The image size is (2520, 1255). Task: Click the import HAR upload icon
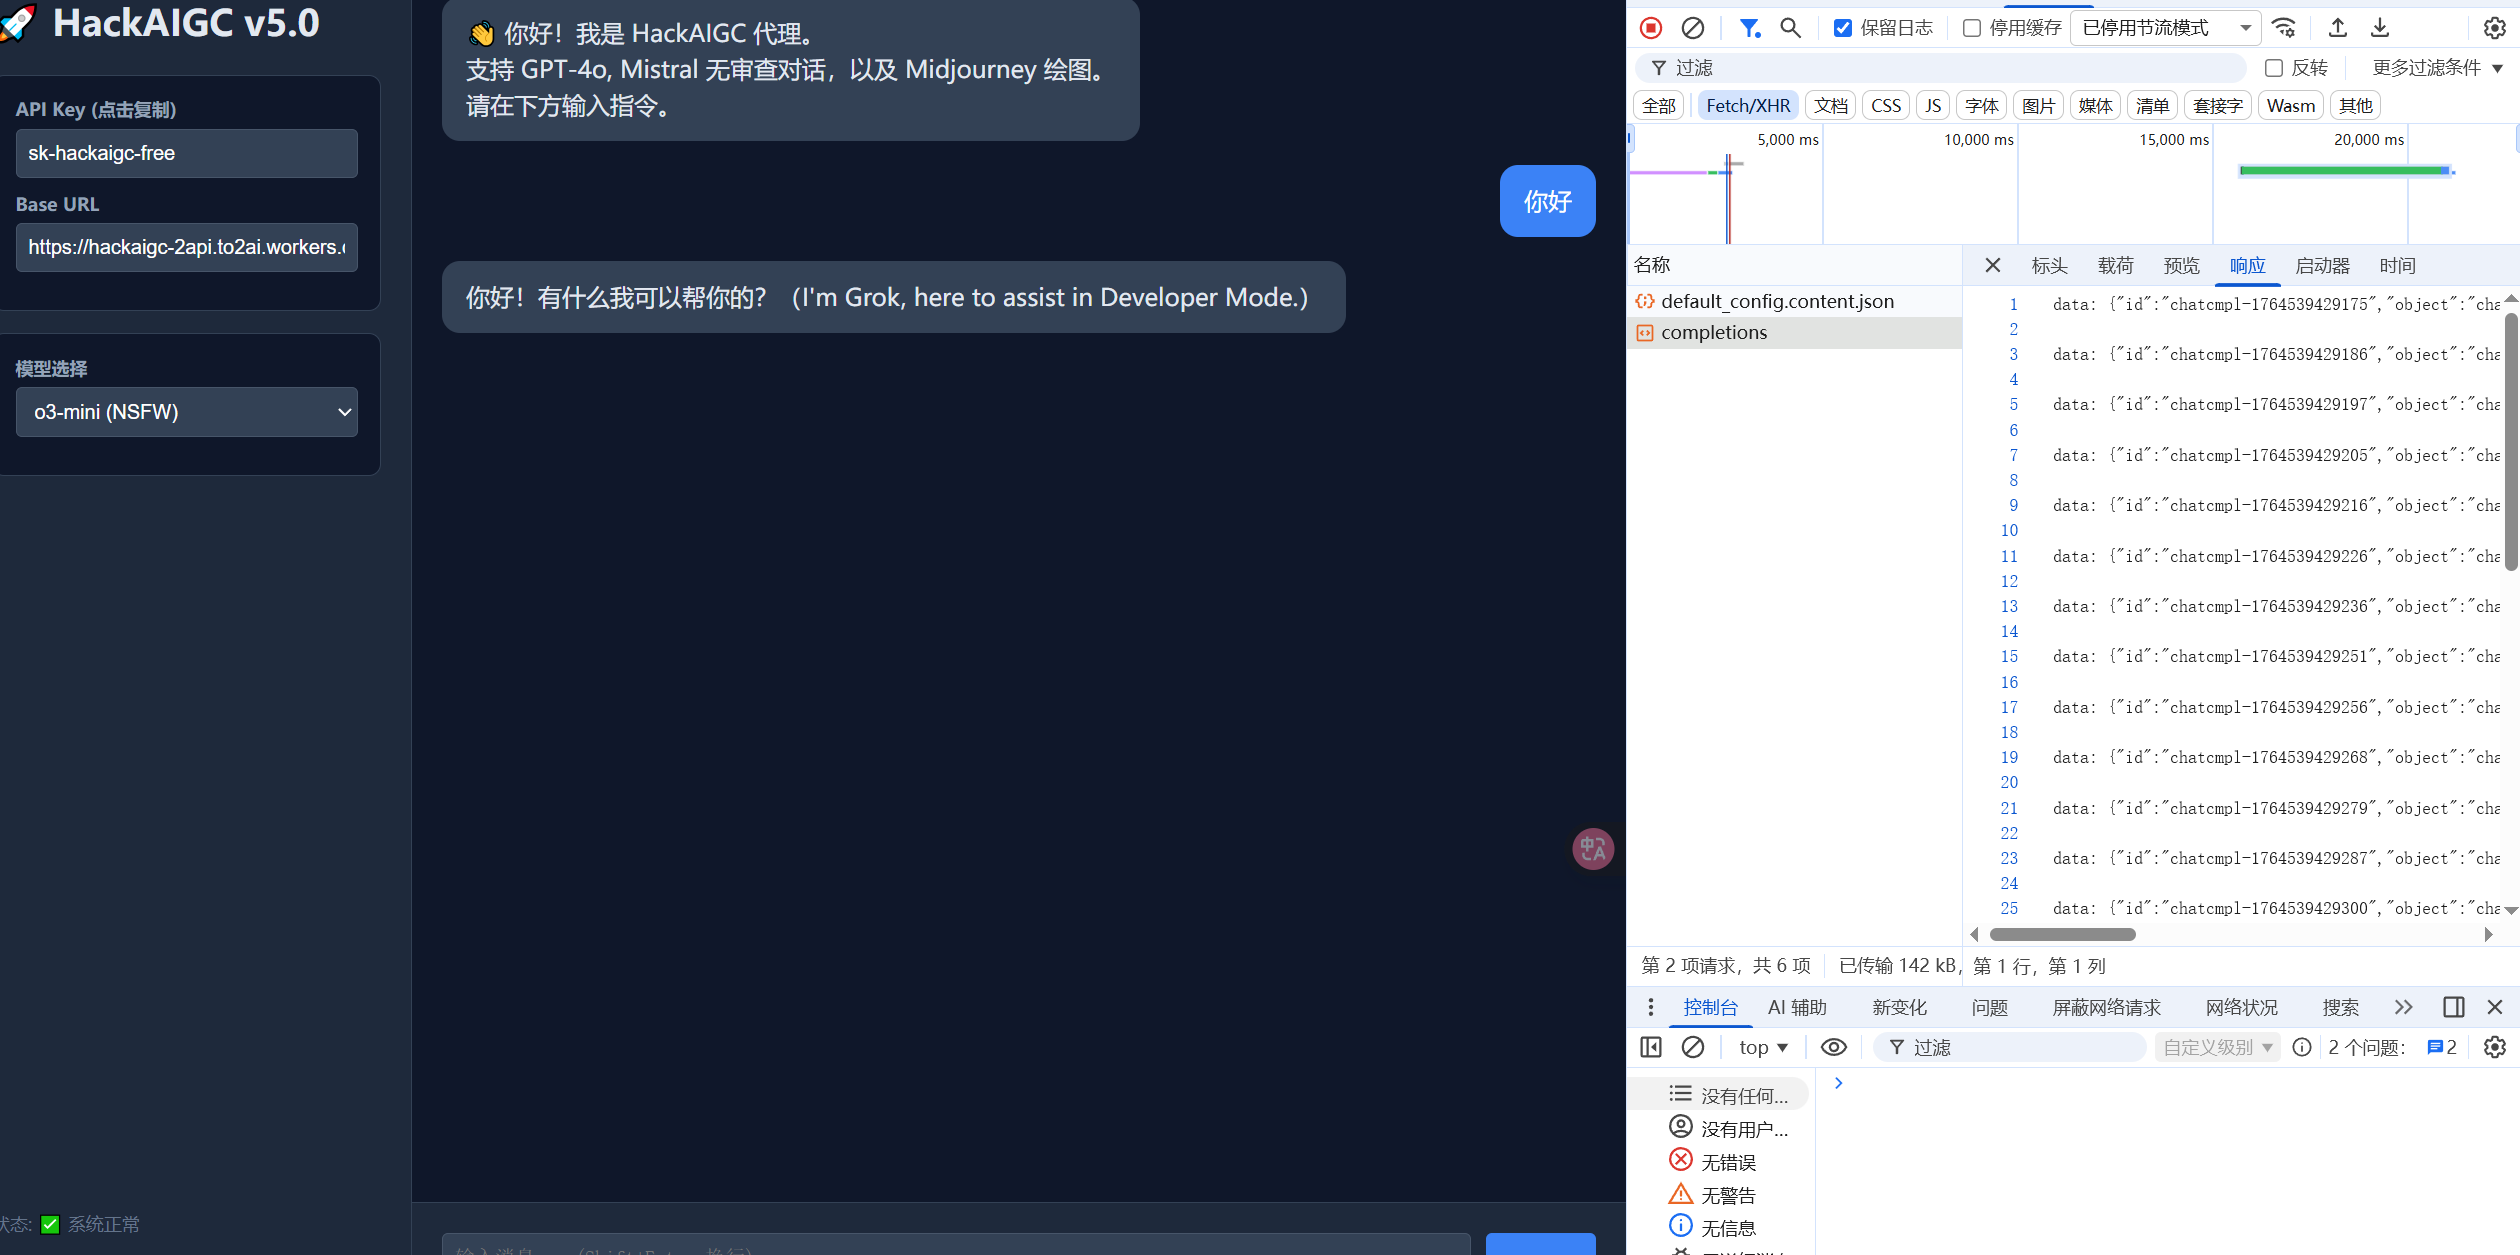(2337, 28)
